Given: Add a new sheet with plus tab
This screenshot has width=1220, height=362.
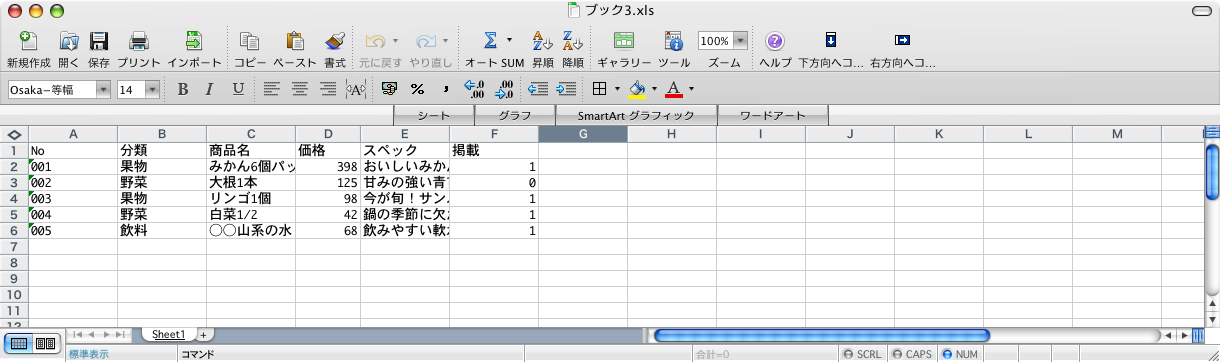Looking at the screenshot, I should coord(203,334).
